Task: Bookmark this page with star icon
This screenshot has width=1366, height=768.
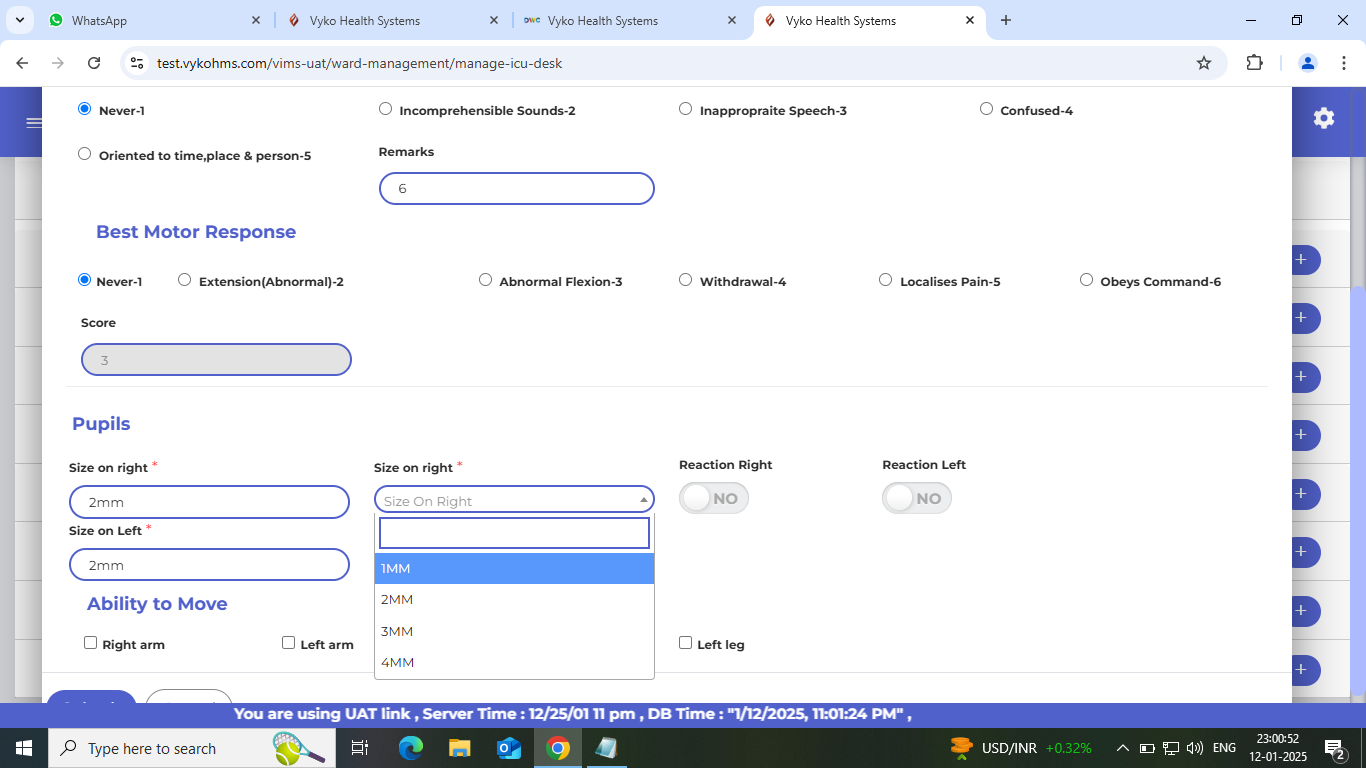Action: 1204,63
